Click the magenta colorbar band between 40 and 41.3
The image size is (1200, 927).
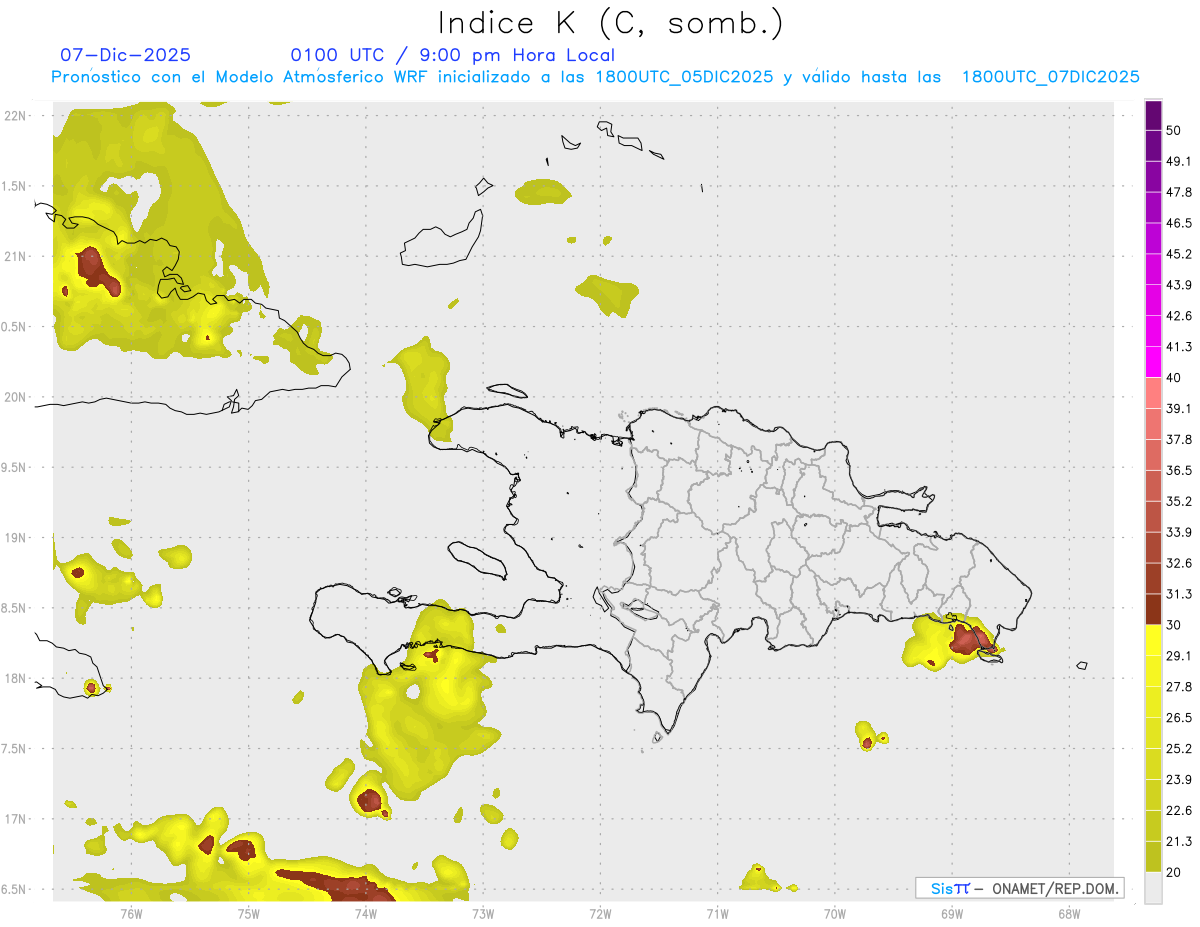[1154, 362]
